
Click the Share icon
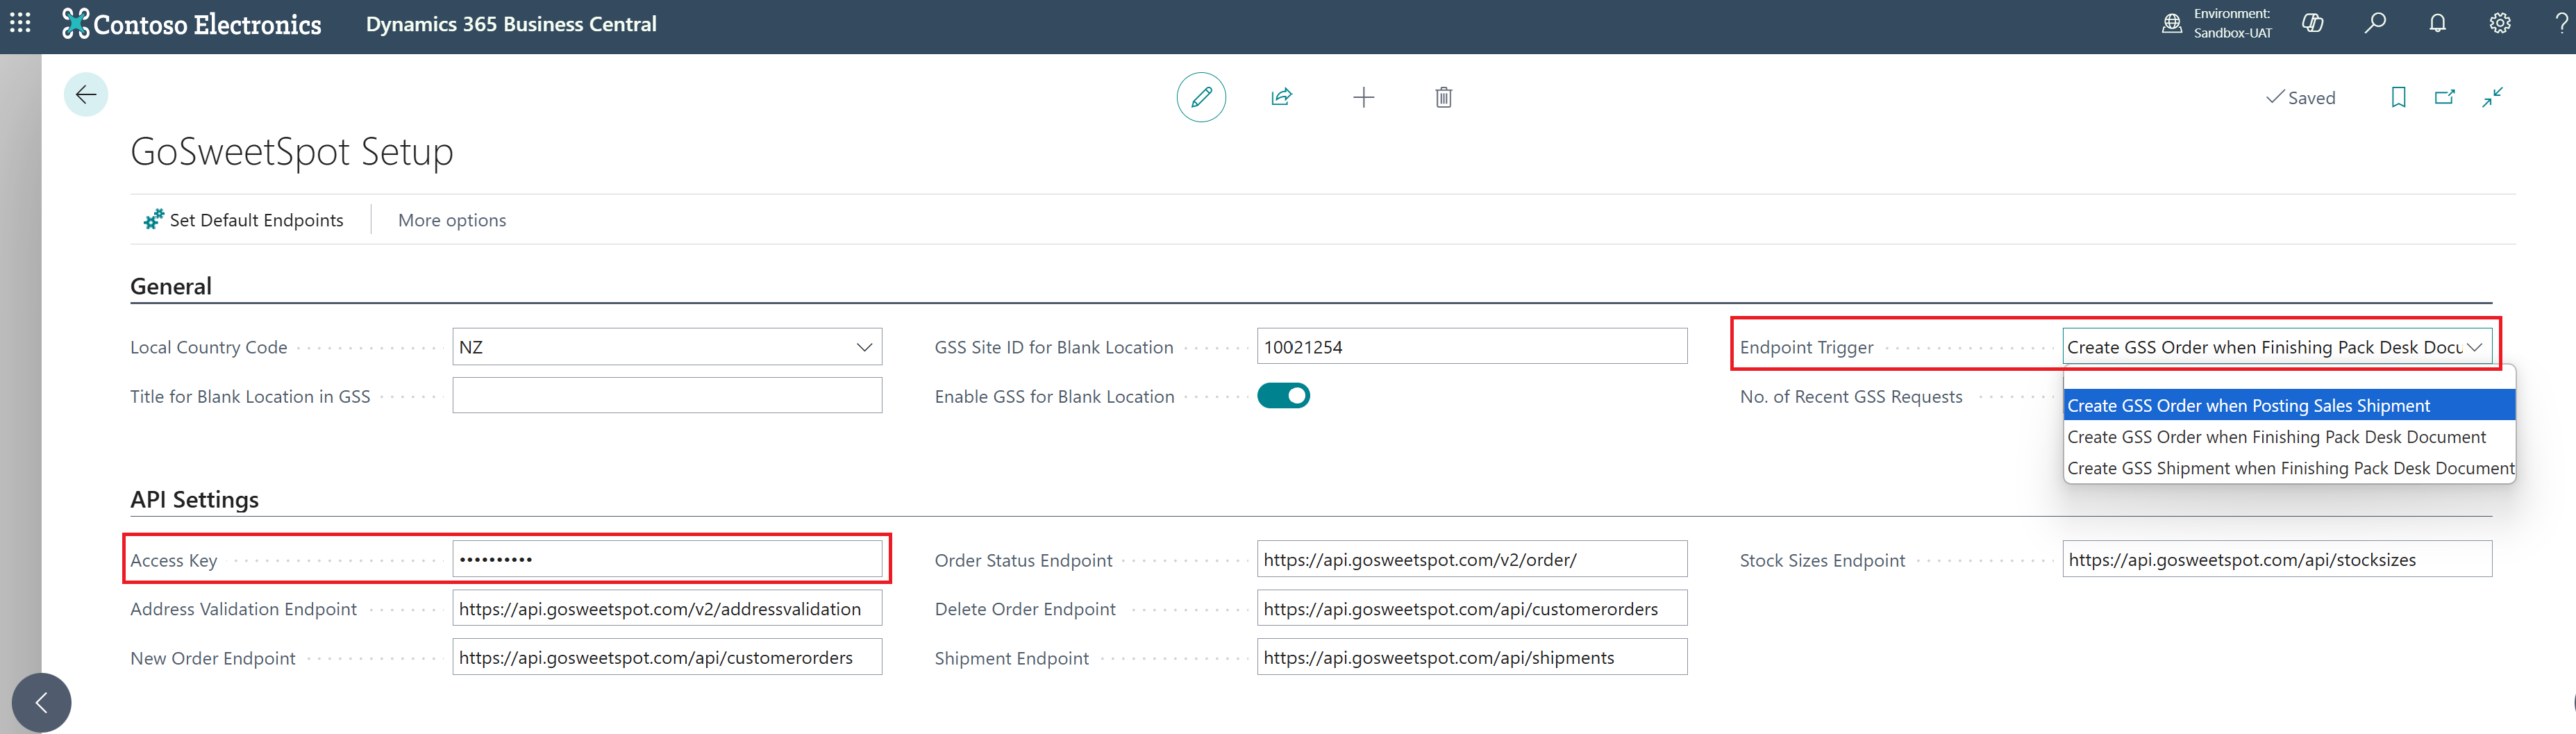(1282, 97)
